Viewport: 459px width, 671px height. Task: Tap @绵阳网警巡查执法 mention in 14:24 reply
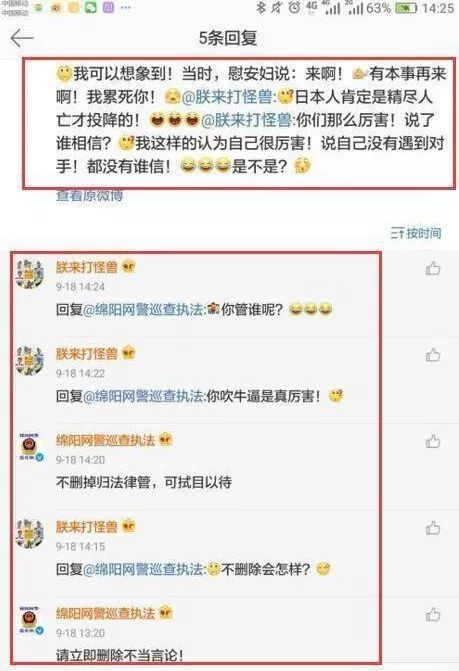click(x=143, y=309)
